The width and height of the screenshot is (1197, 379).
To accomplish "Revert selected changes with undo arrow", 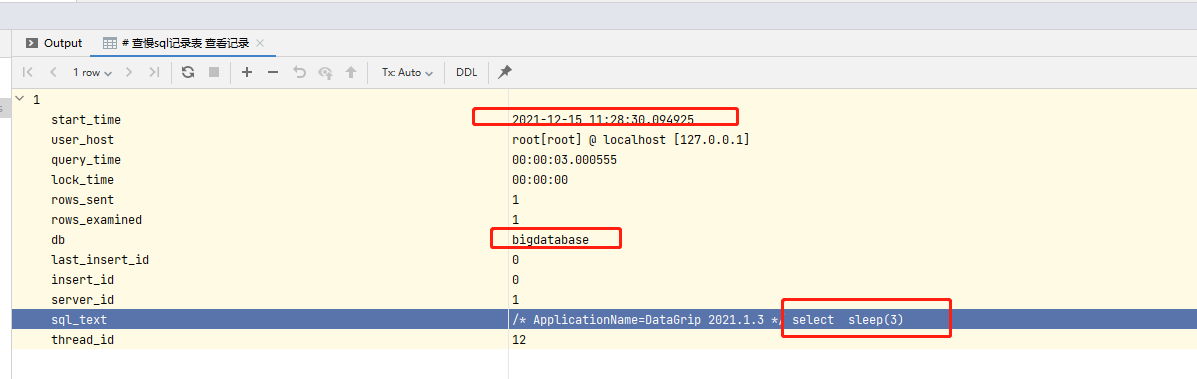I will pyautogui.click(x=299, y=73).
